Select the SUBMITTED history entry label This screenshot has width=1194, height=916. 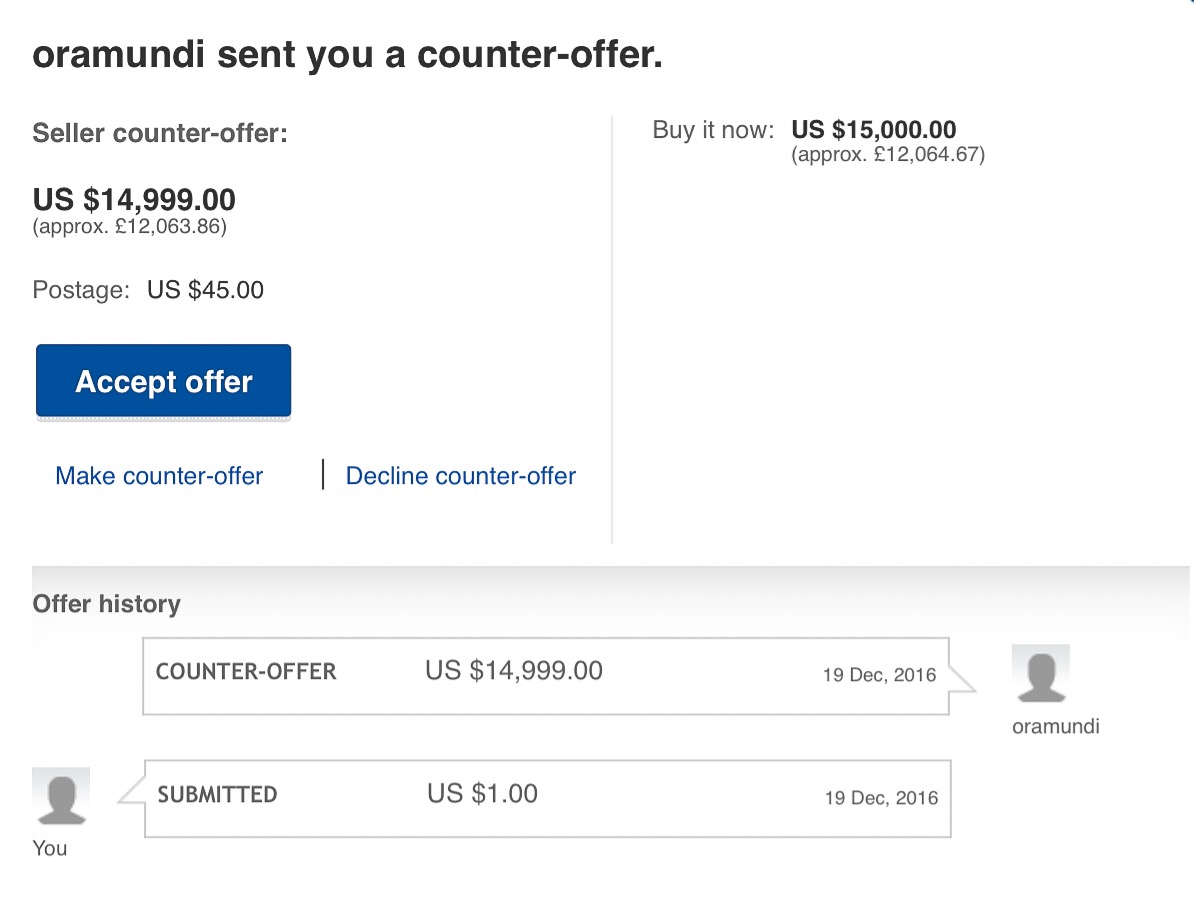click(x=217, y=794)
